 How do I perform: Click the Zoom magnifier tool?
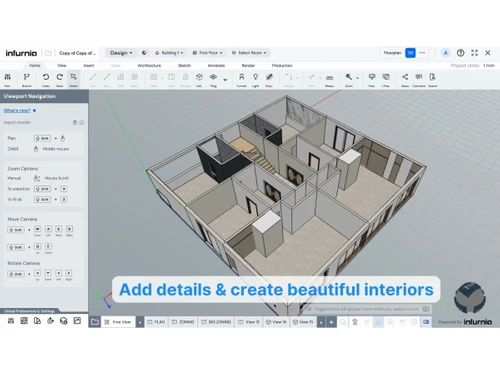point(348,77)
